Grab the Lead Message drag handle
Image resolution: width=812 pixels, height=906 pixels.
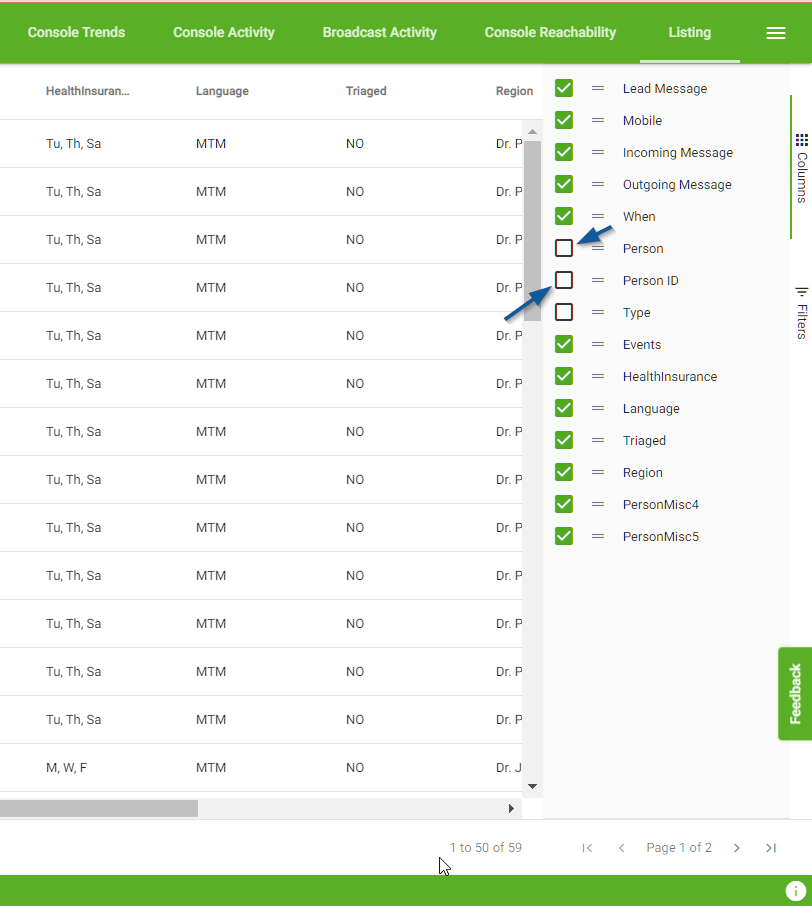pos(598,88)
